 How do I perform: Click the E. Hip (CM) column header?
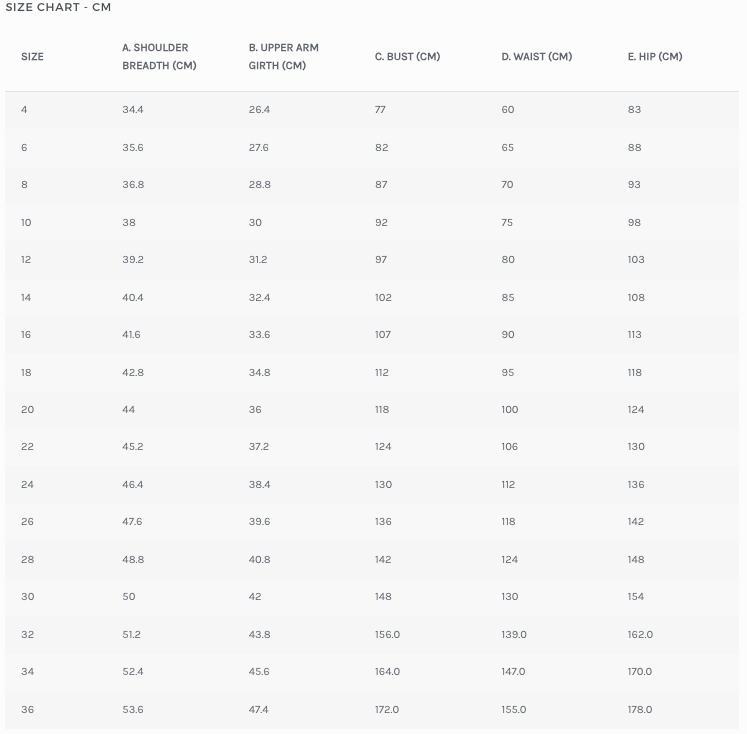point(655,57)
